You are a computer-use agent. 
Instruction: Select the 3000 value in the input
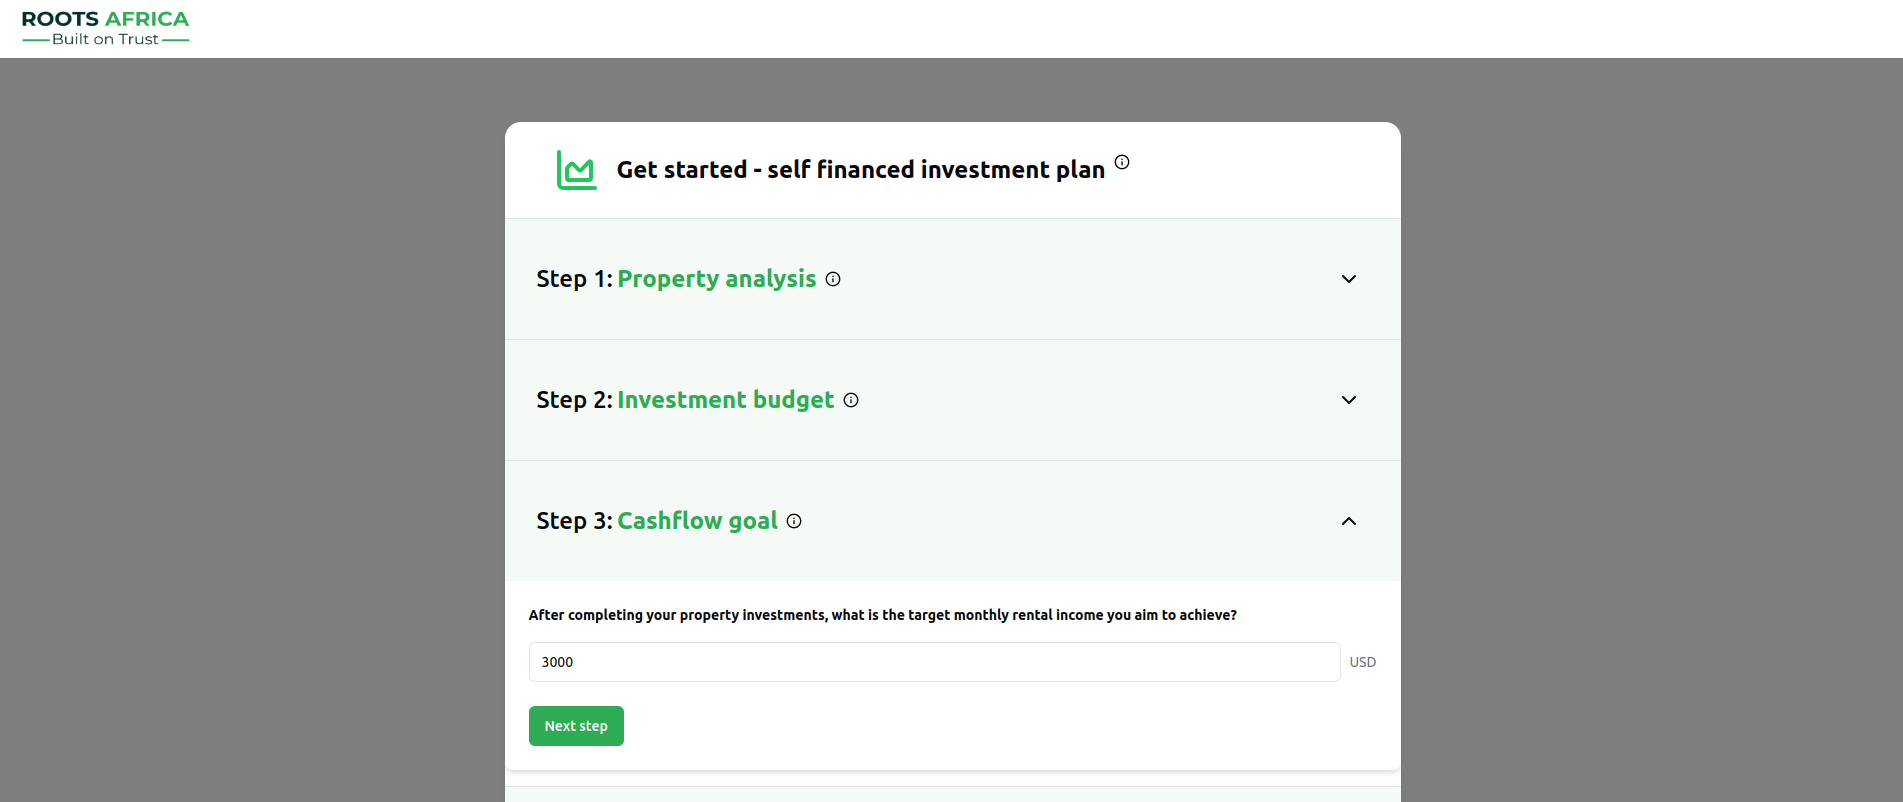tap(557, 662)
